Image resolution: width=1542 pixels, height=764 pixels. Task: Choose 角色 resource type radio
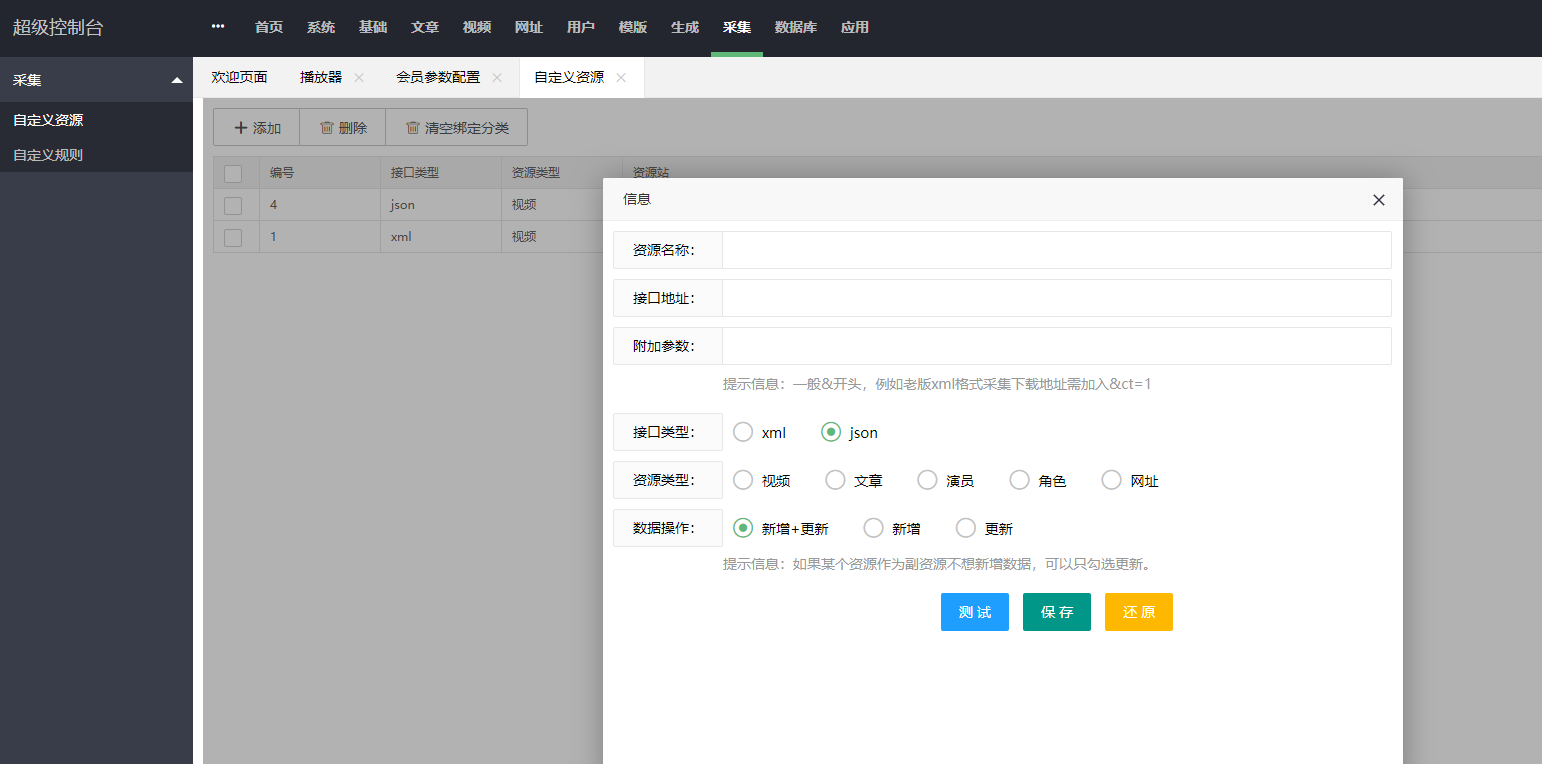(x=1019, y=480)
